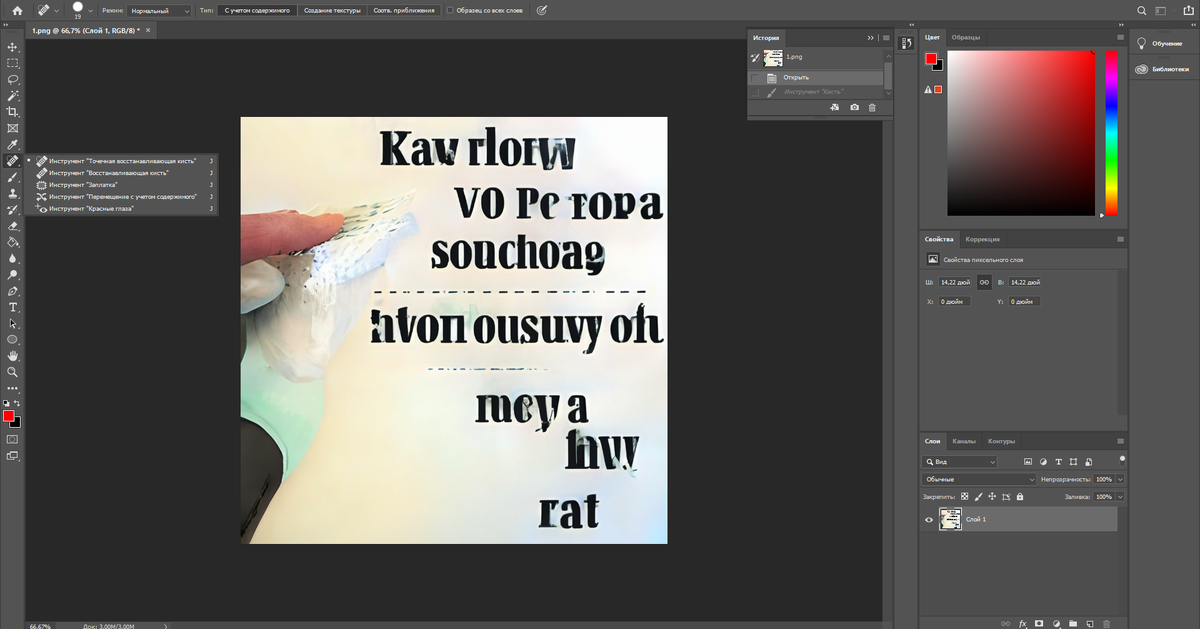Toggle lock image pixels brush icon

pos(978,496)
